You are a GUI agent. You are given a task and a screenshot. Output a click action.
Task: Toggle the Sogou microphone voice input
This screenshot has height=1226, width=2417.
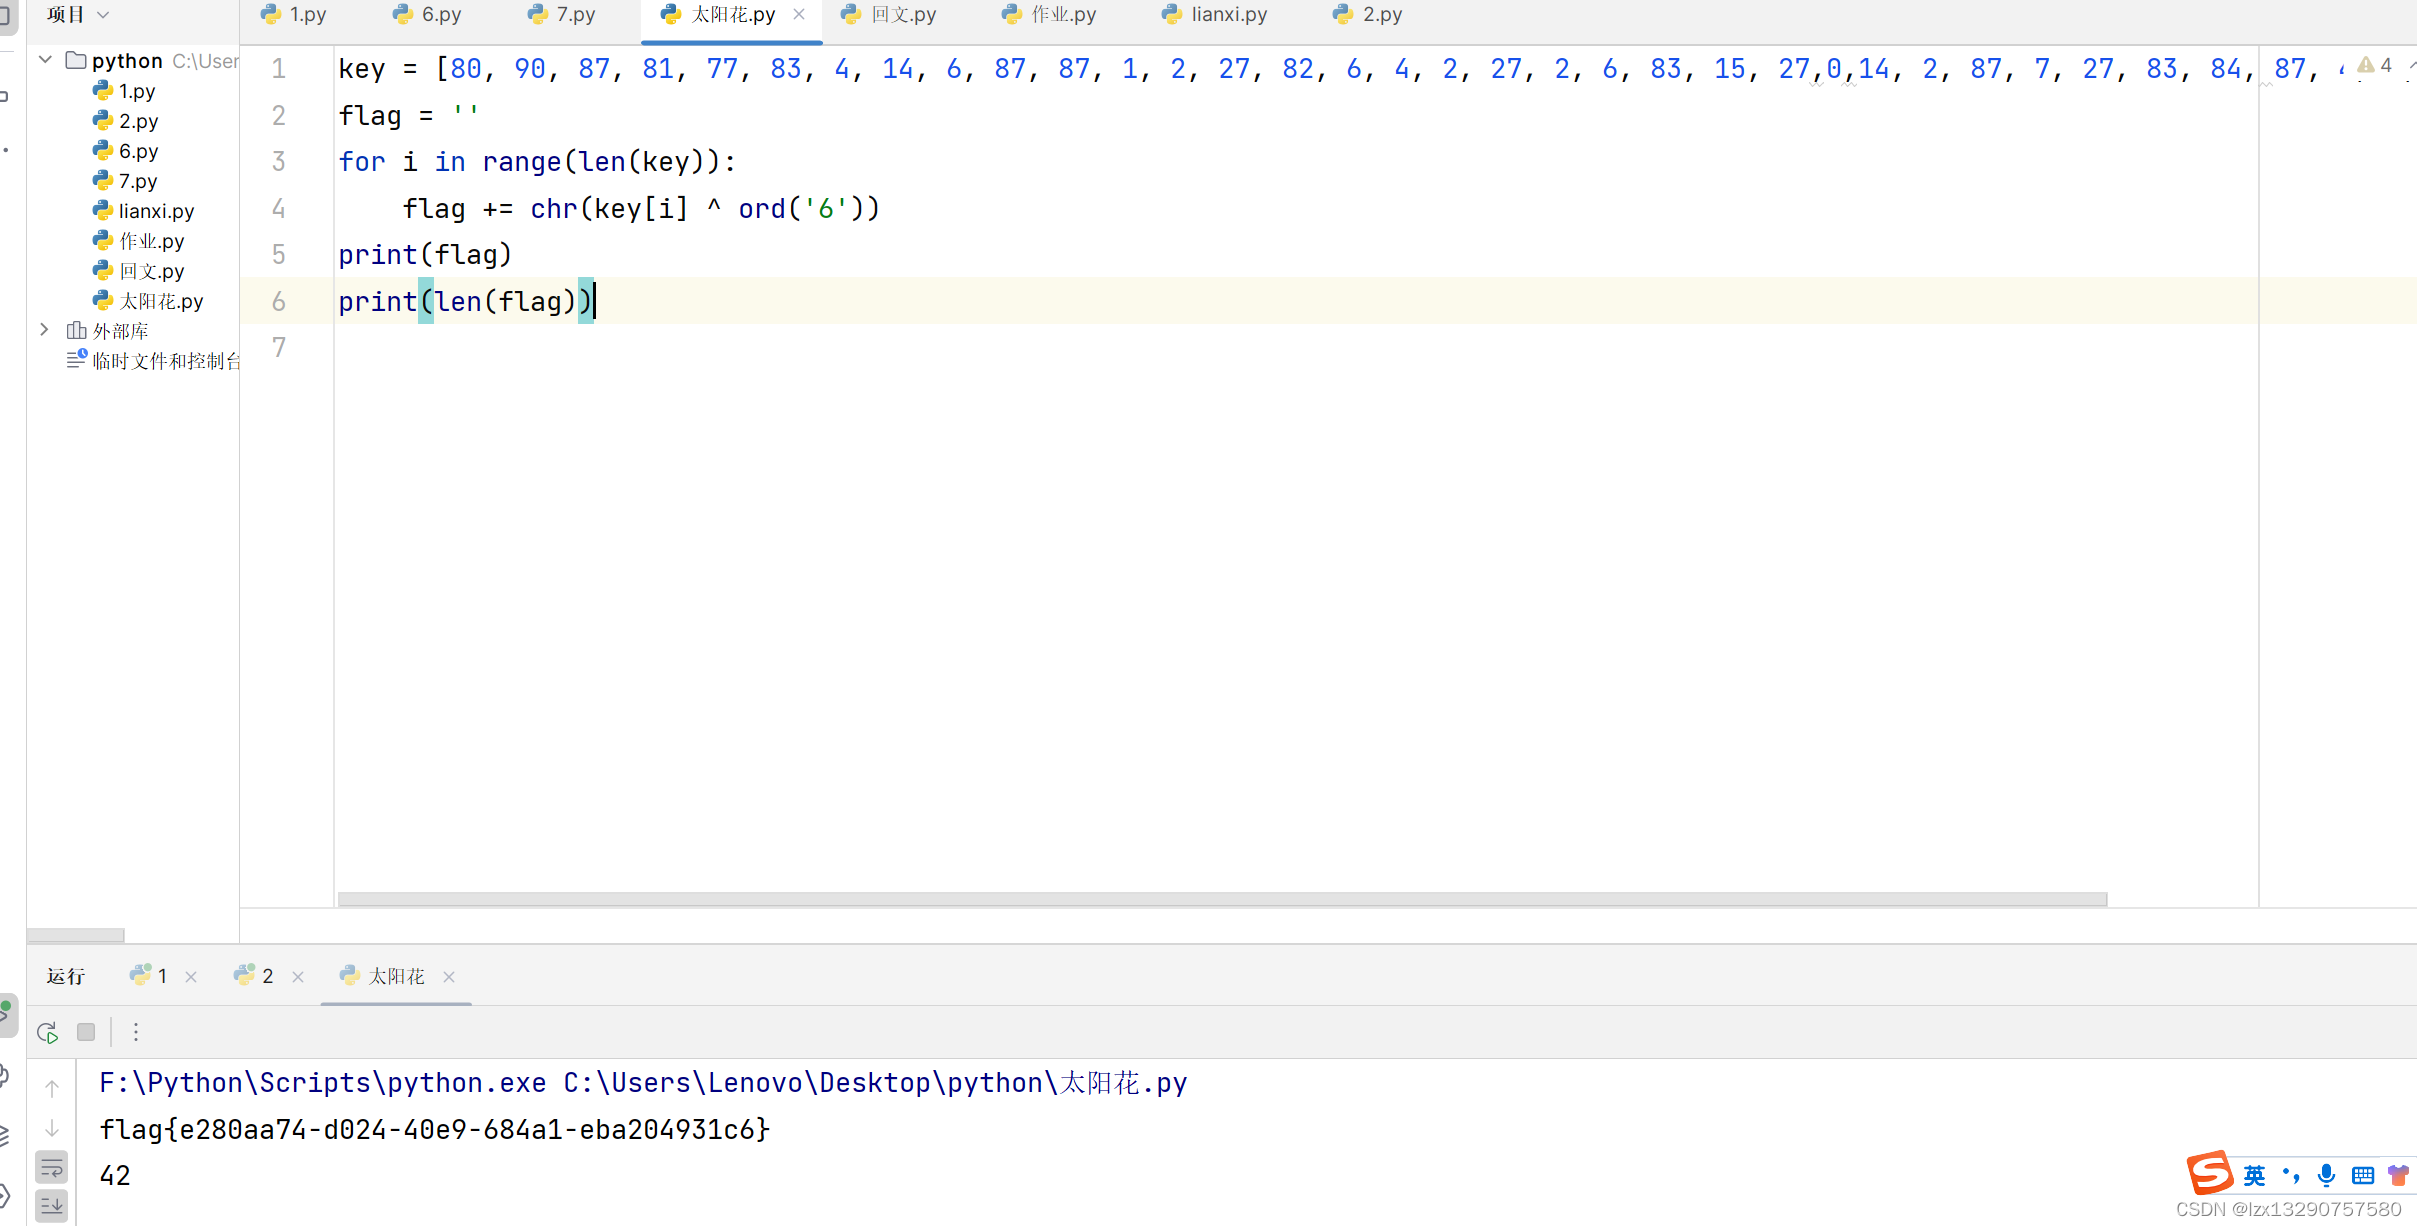click(2326, 1175)
